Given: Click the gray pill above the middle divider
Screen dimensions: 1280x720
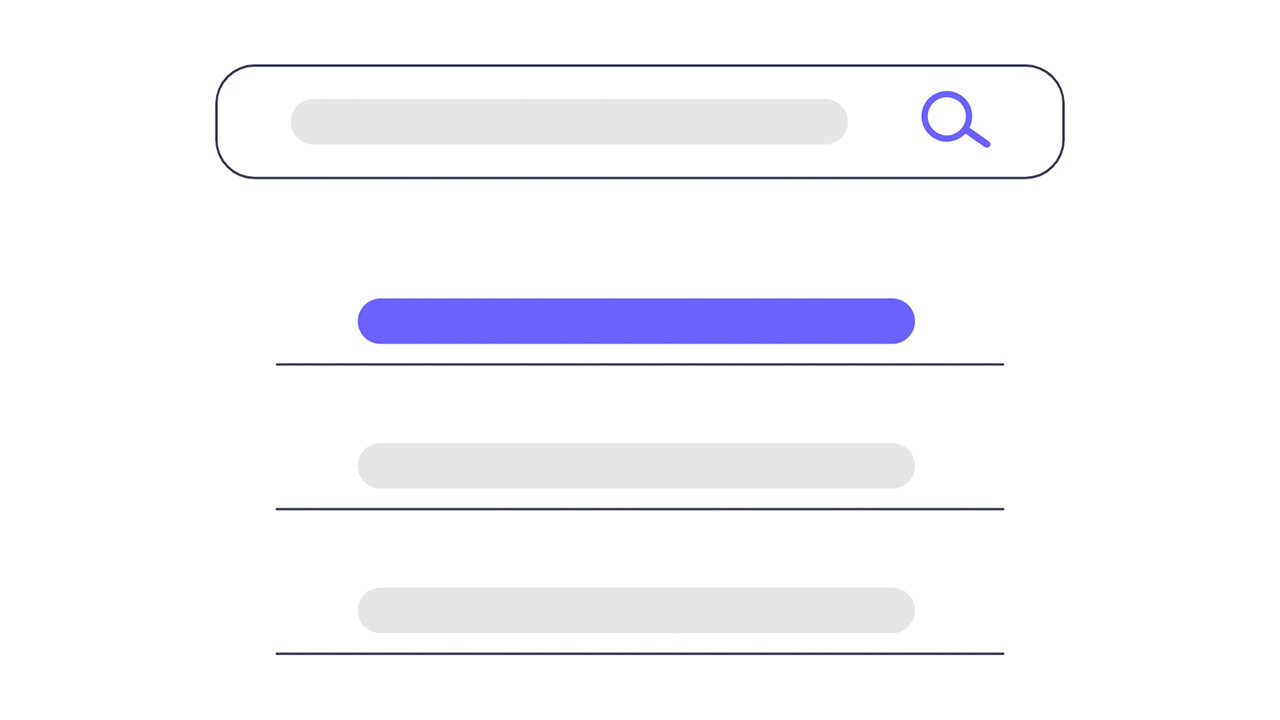Looking at the screenshot, I should [636, 466].
